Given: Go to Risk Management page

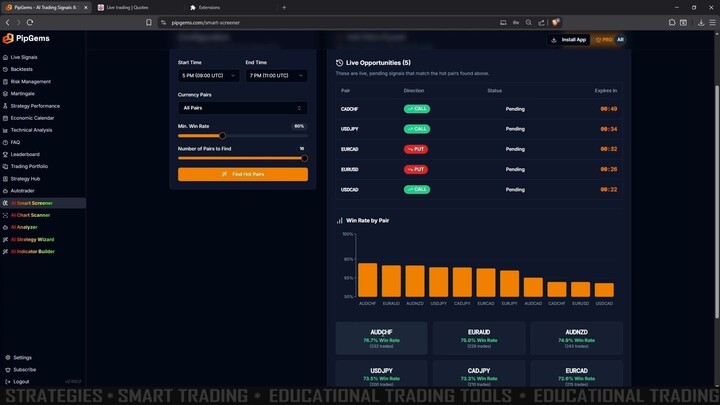Looking at the screenshot, I should coord(31,82).
